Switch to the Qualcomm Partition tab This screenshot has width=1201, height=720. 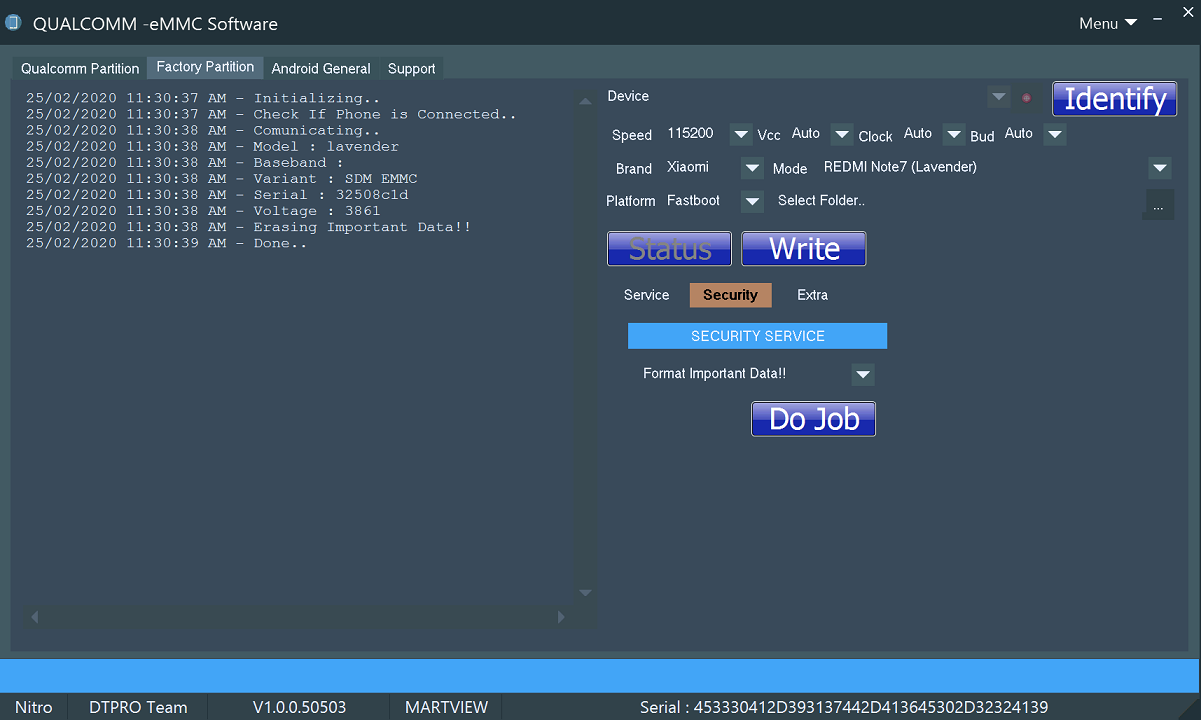point(80,69)
